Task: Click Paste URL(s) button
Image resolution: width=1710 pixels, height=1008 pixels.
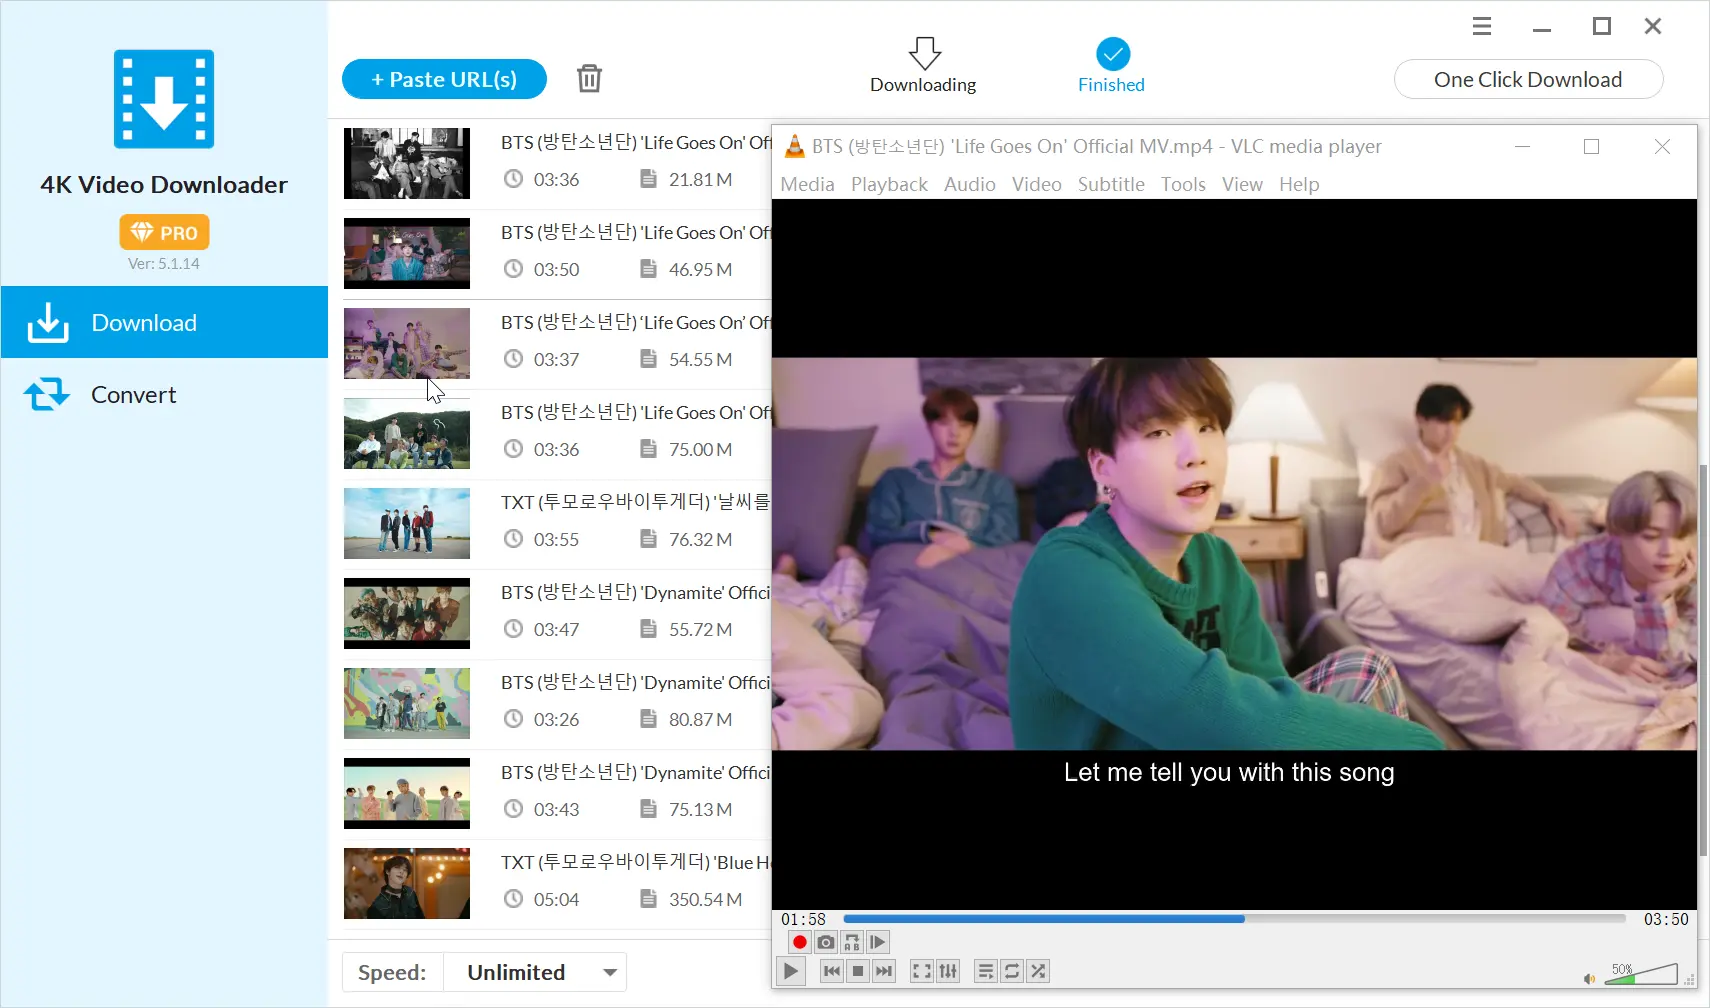Action: point(444,79)
